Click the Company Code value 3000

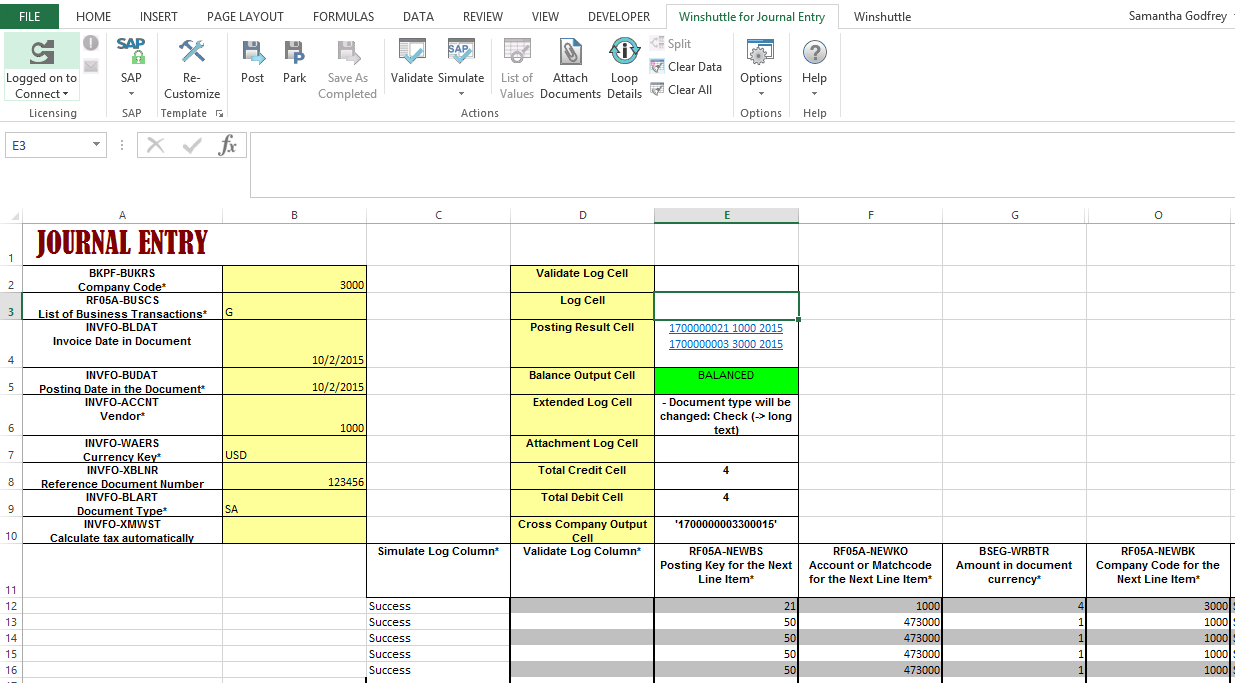click(x=295, y=279)
